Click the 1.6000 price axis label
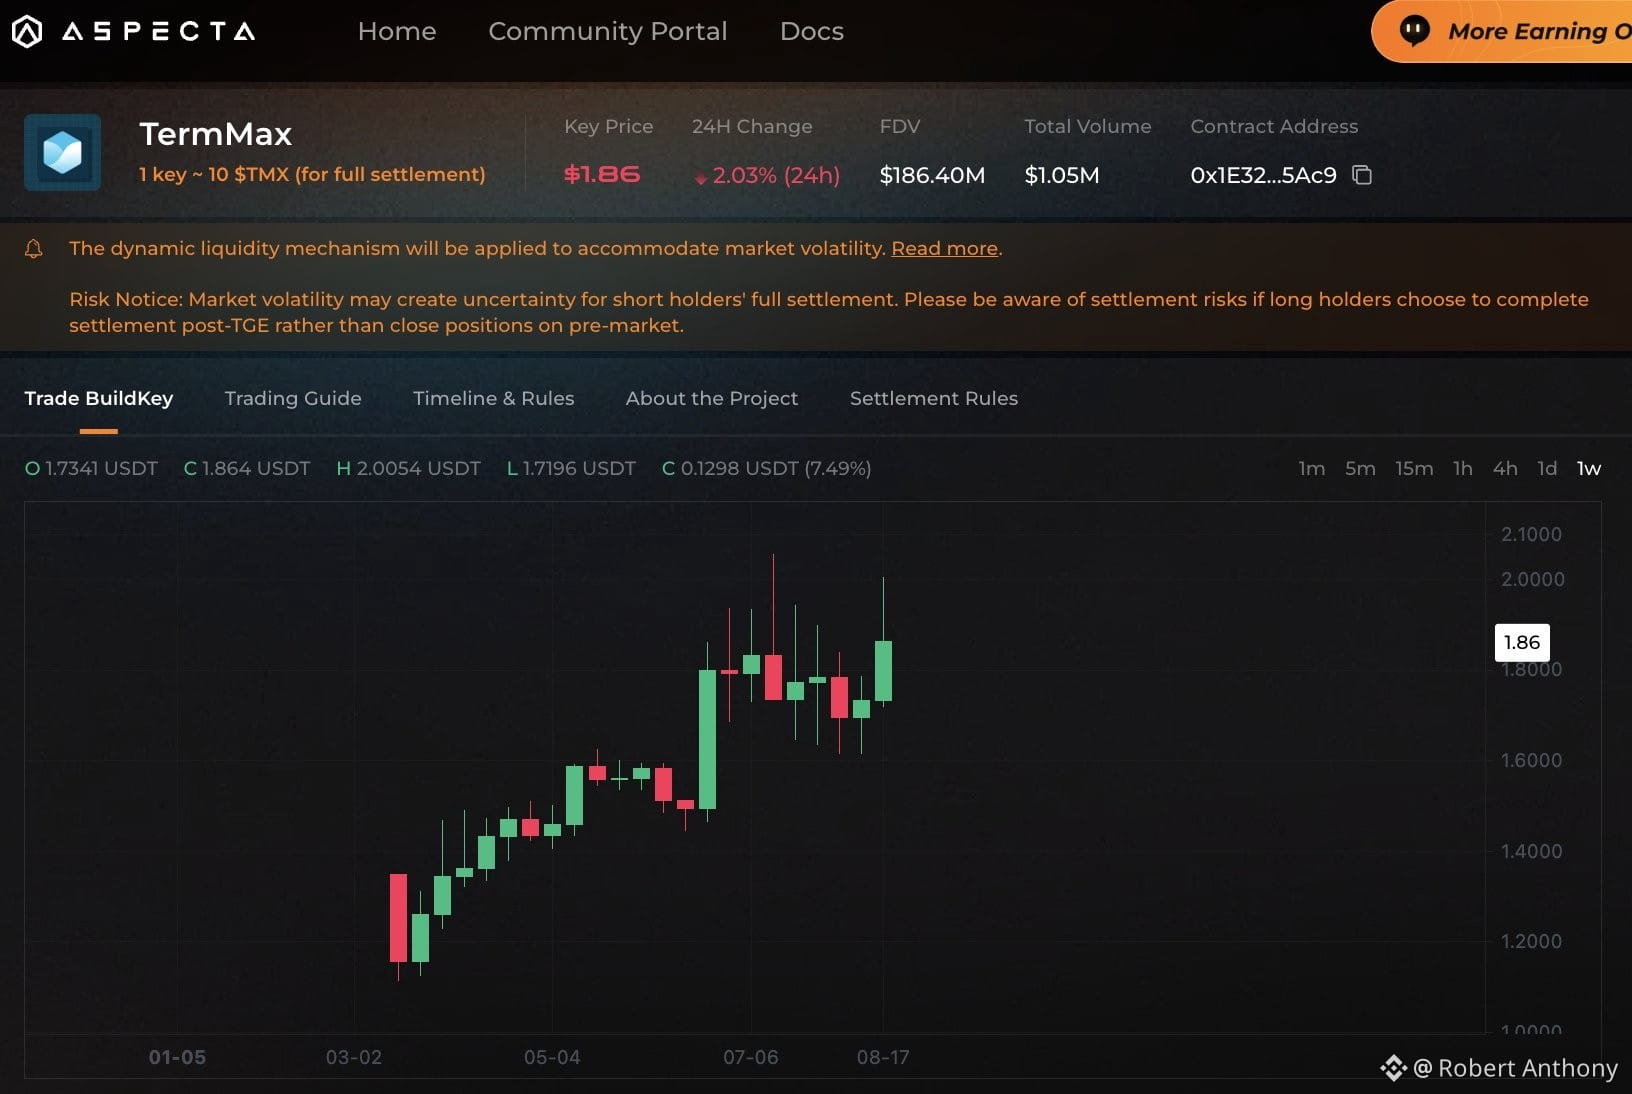Viewport: 1632px width, 1094px height. coord(1531,760)
